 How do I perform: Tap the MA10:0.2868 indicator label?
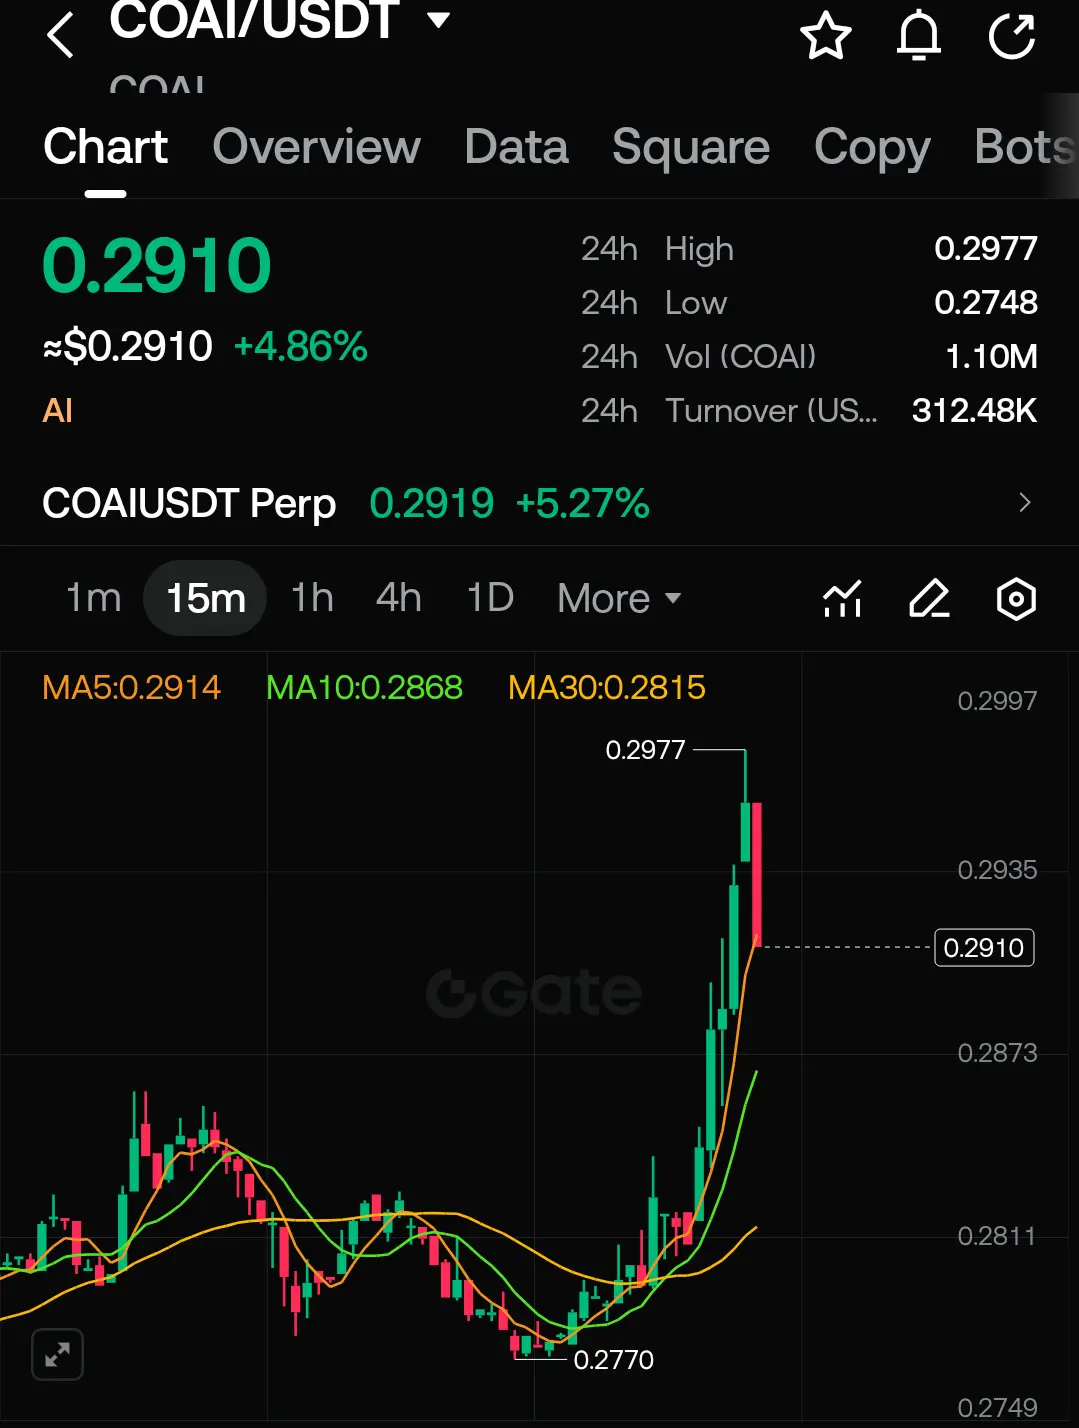coord(364,687)
